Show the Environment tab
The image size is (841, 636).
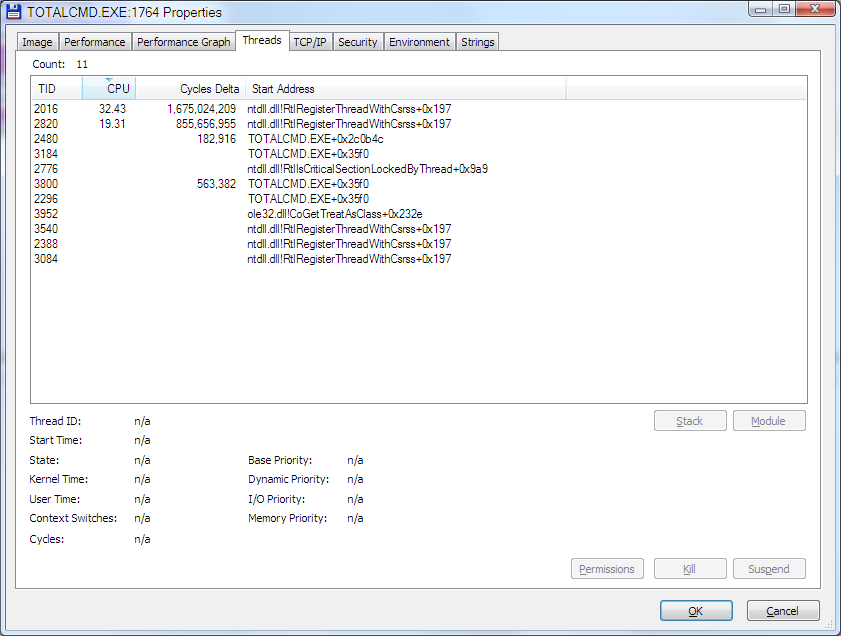tap(419, 42)
